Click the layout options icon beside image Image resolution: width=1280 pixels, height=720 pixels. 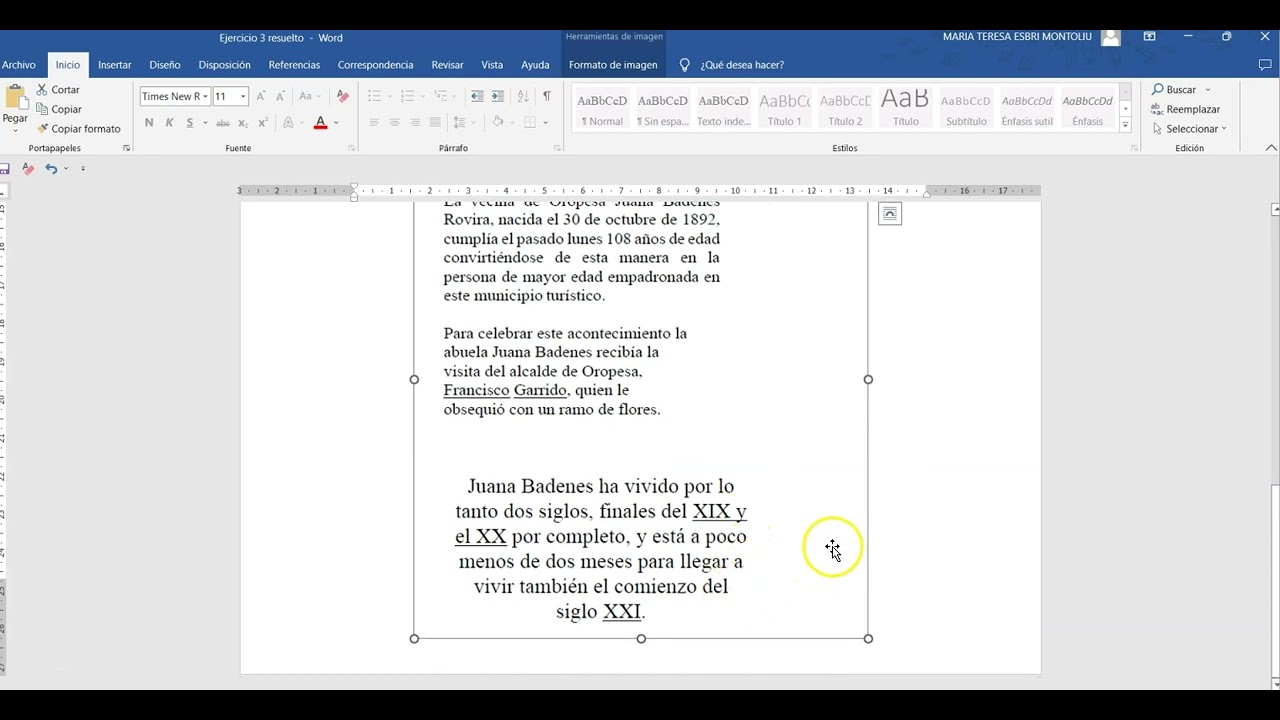890,214
